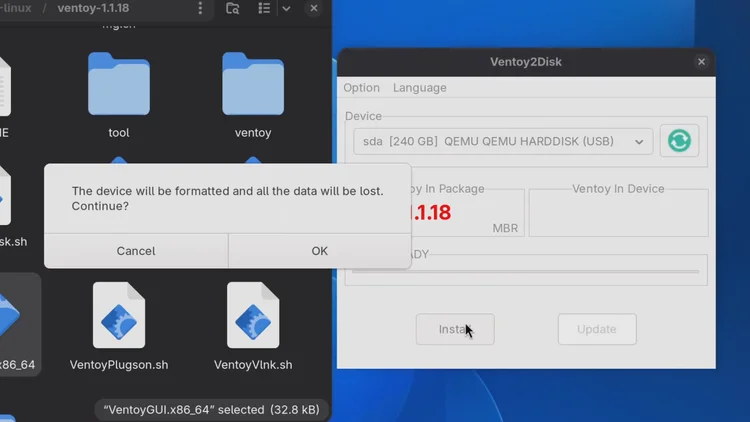Close the file manager window
This screenshot has height=422, width=750.
point(314,8)
